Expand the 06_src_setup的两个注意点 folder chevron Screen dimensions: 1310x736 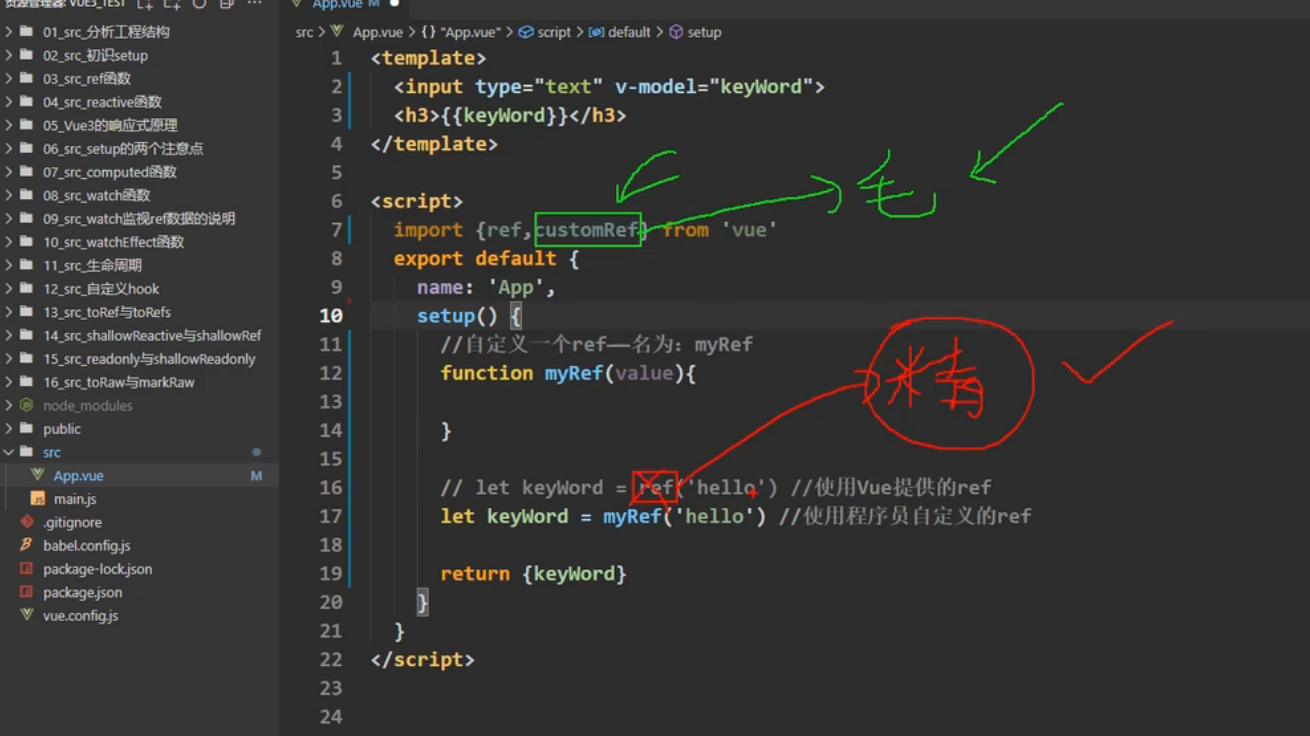click(9, 149)
